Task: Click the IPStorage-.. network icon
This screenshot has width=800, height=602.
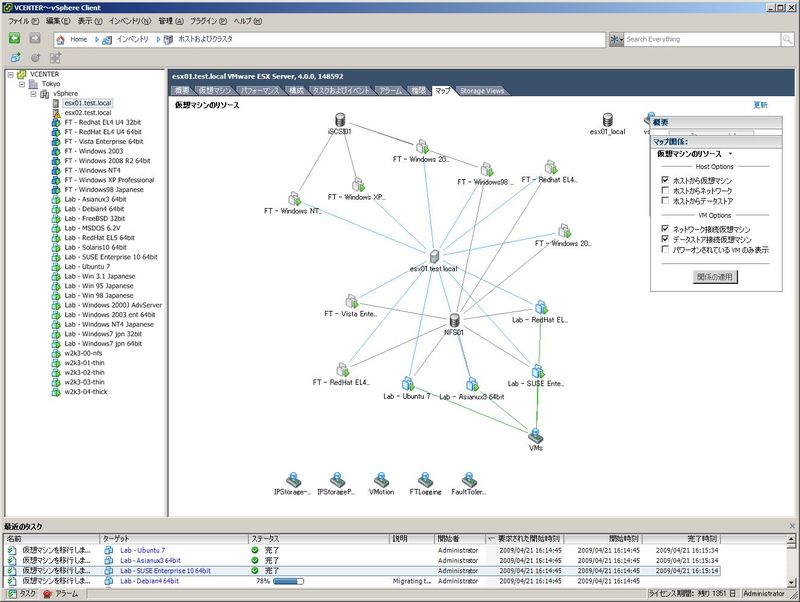Action: pyautogui.click(x=293, y=480)
